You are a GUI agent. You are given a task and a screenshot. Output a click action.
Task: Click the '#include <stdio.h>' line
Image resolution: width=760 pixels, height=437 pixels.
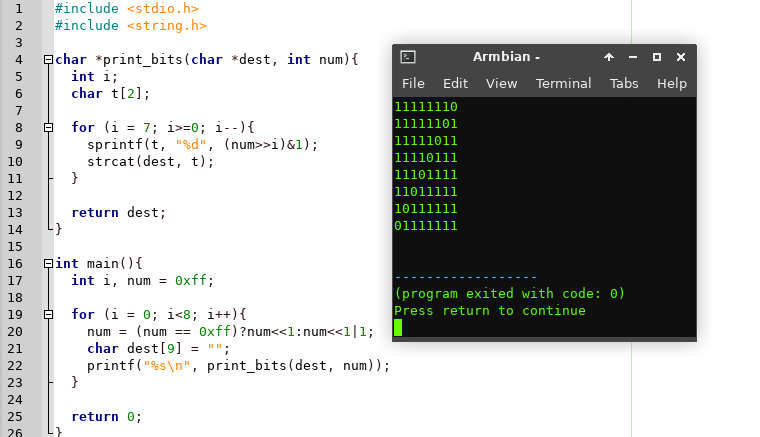pos(127,9)
